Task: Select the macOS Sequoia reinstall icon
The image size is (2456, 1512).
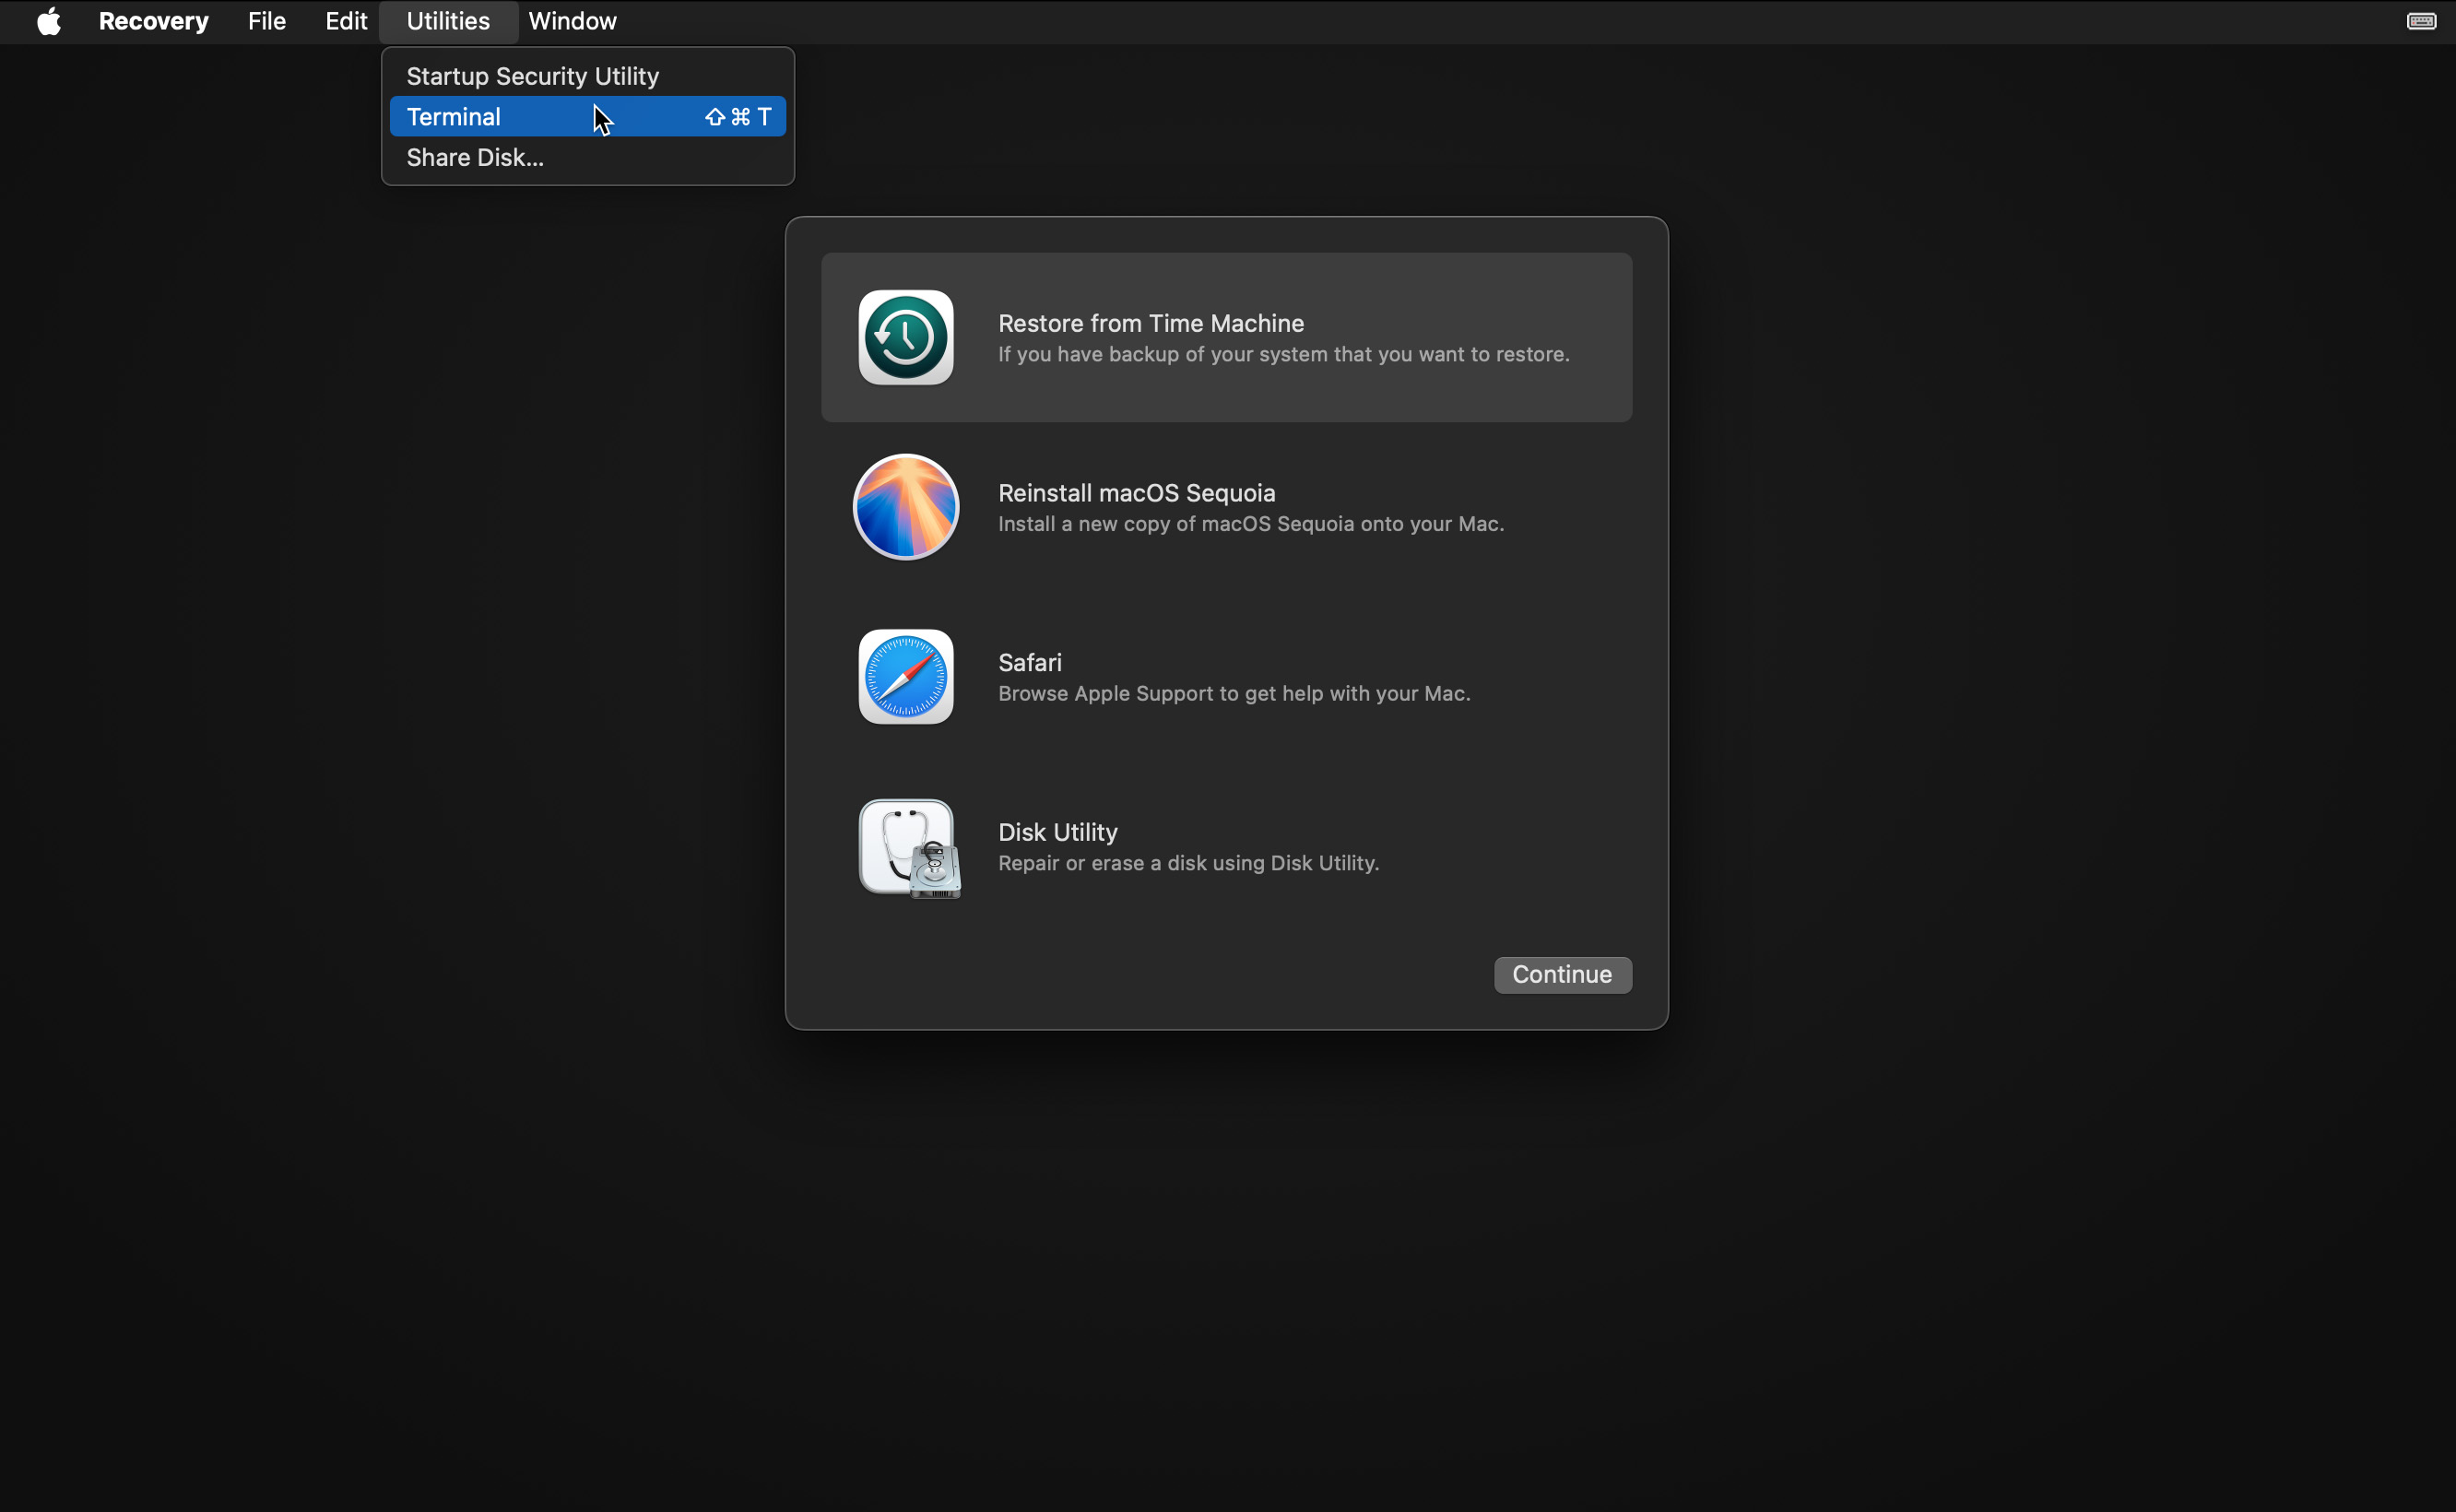Action: [x=905, y=505]
